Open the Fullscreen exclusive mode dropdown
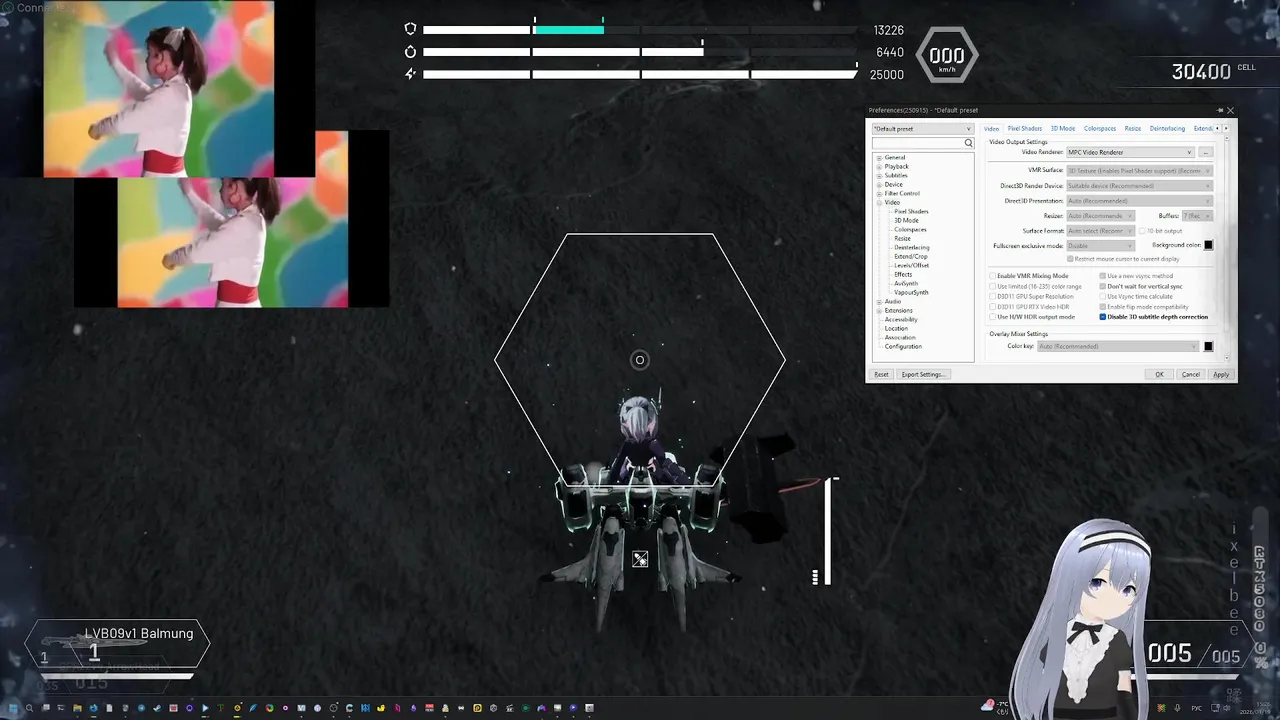Image resolution: width=1280 pixels, height=720 pixels. pyautogui.click(x=1100, y=245)
